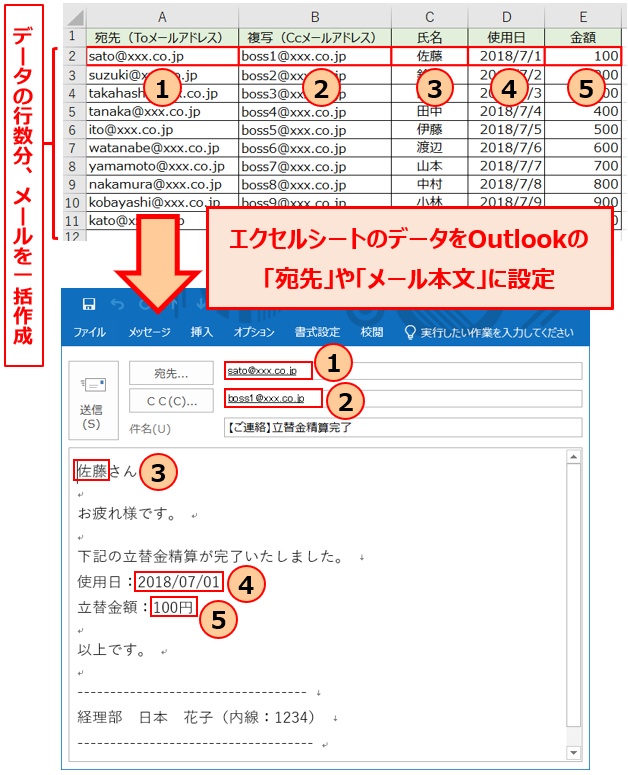The width and height of the screenshot is (628, 775).
Task: Select Excel column E header
Action: [583, 17]
